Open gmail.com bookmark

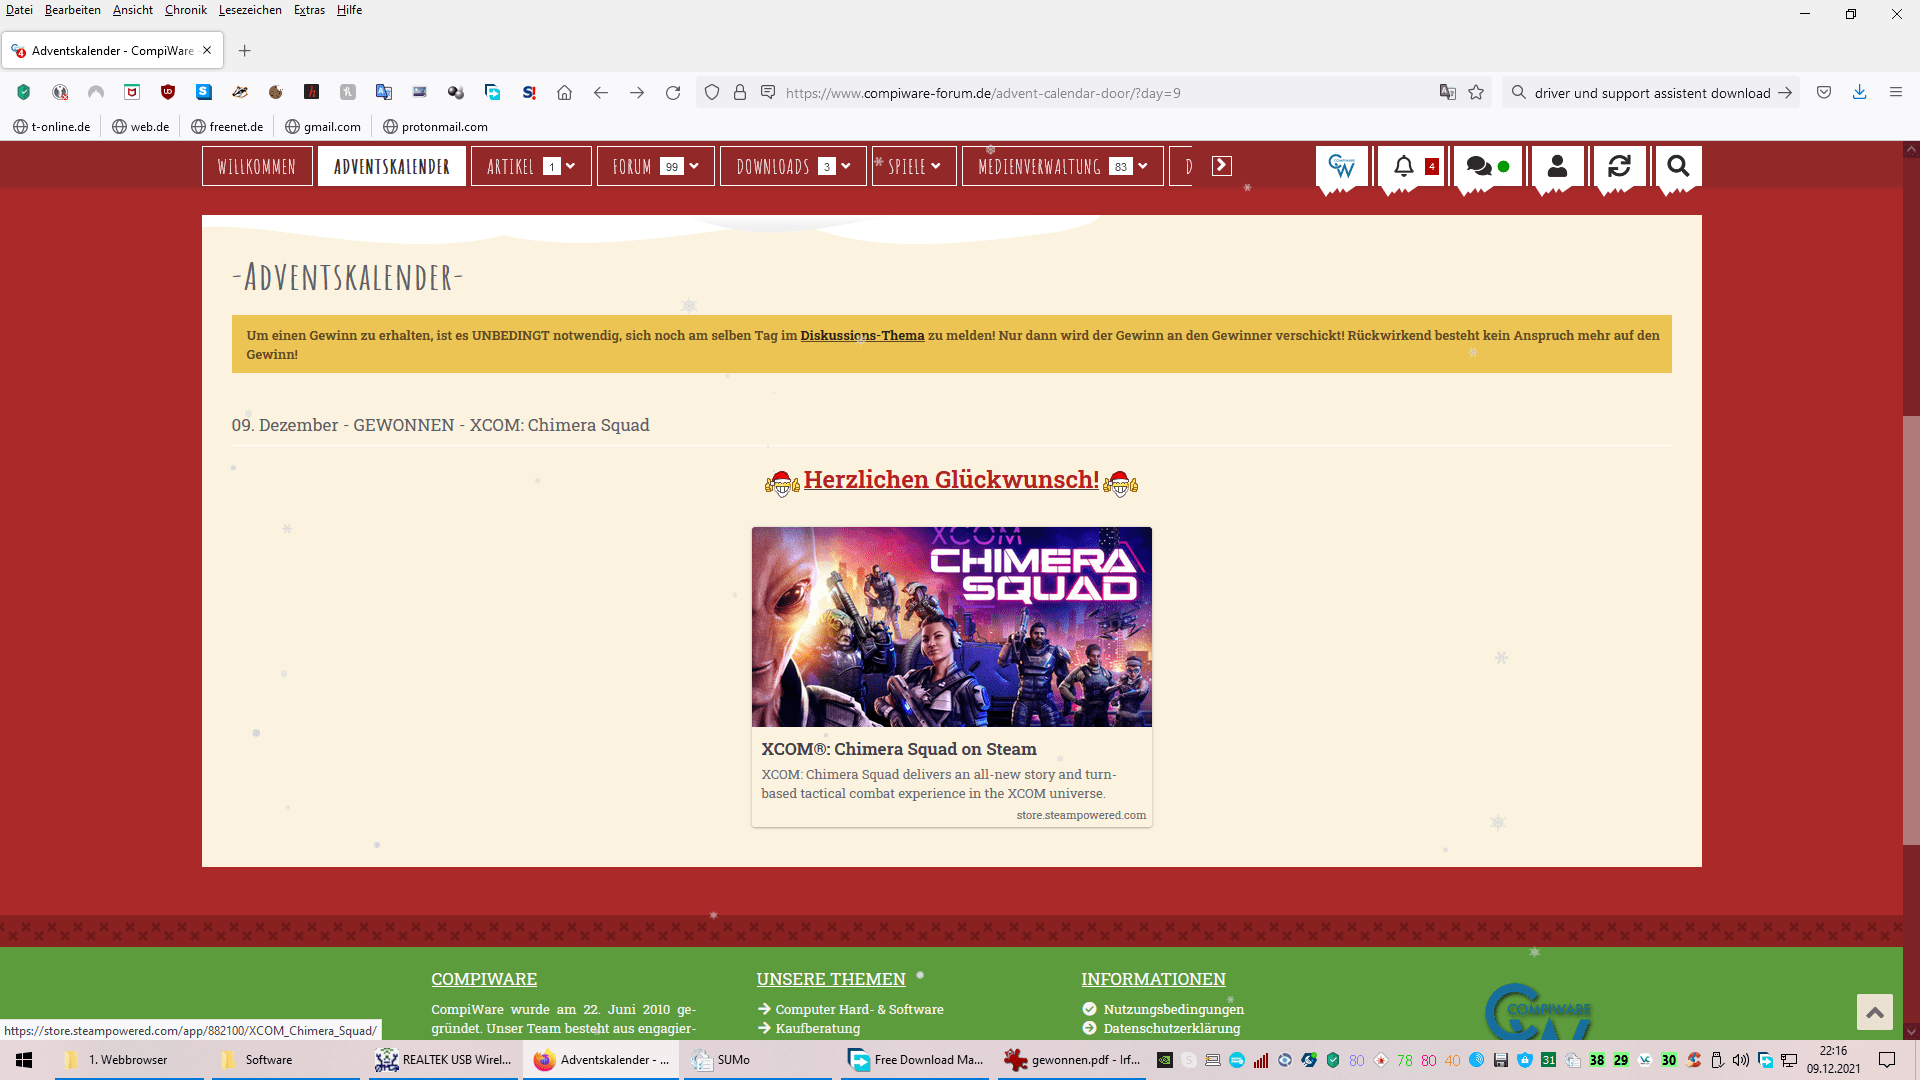[323, 127]
